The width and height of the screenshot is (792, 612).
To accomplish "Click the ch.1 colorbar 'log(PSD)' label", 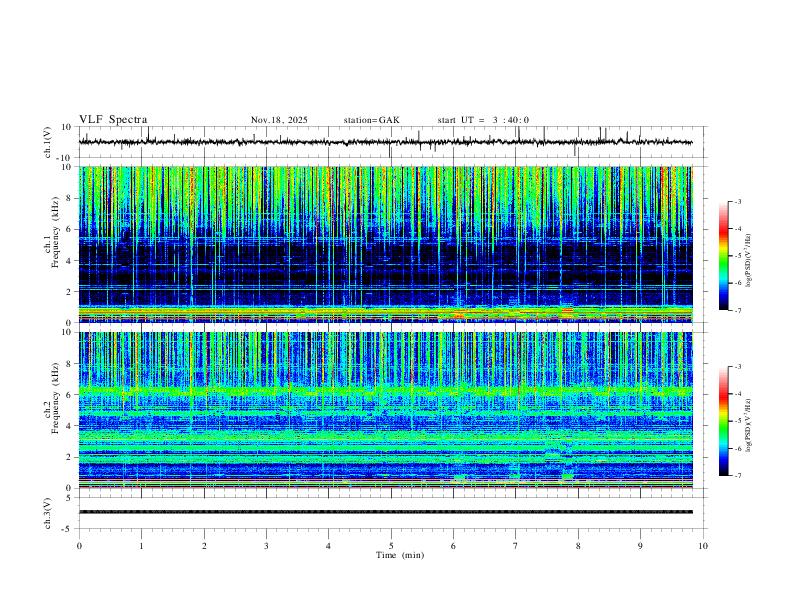I will click(749, 261).
